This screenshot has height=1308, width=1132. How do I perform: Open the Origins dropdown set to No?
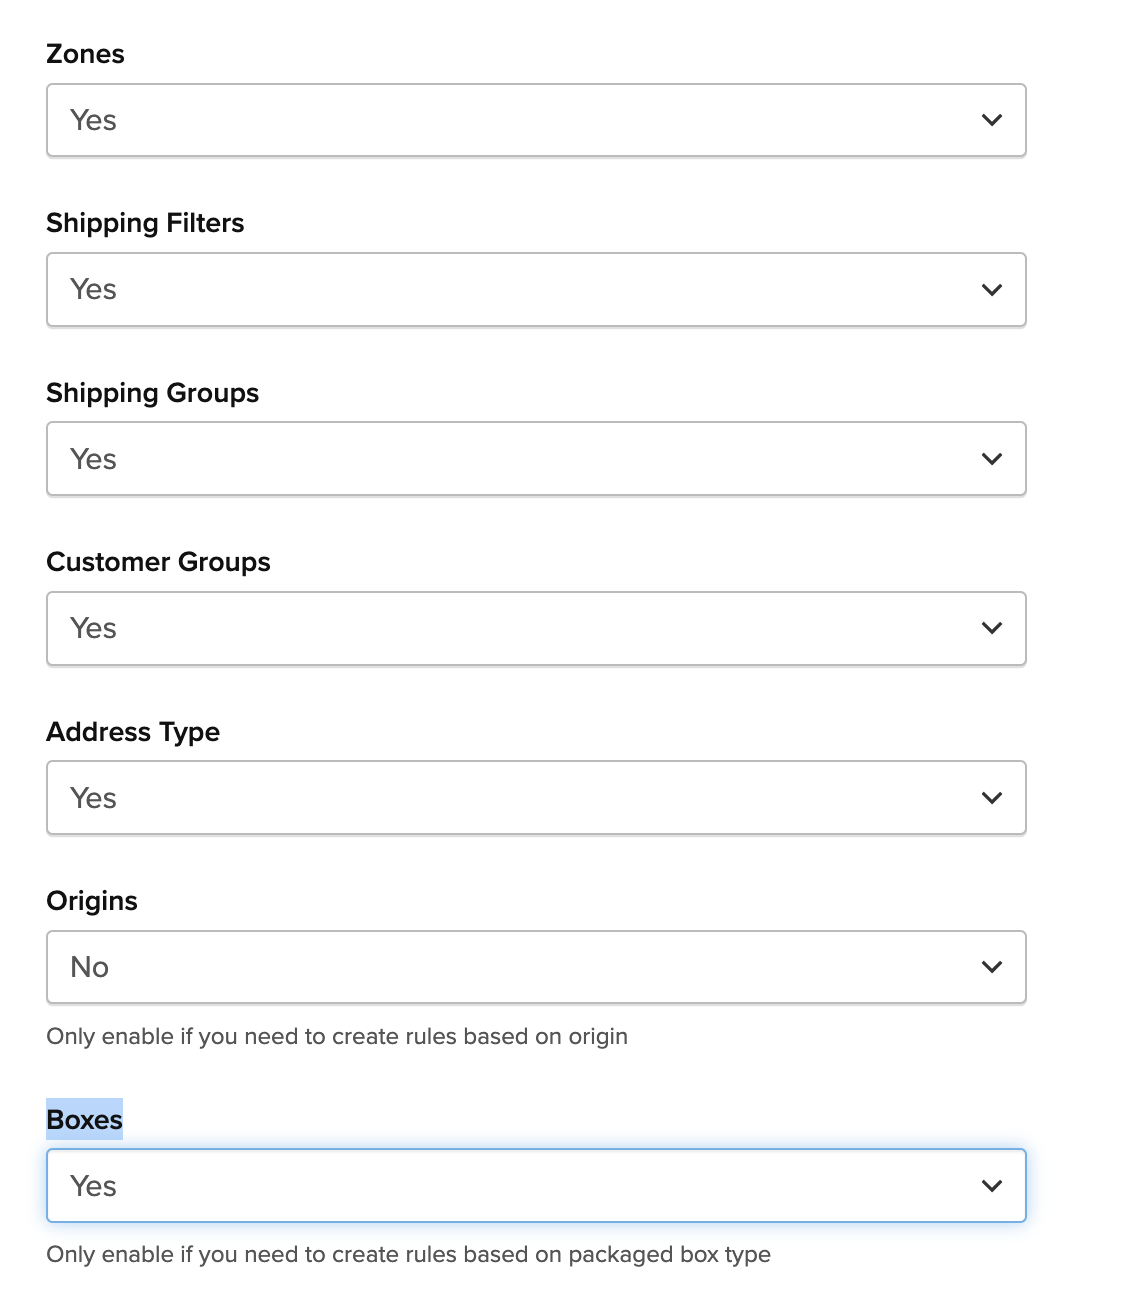point(536,967)
